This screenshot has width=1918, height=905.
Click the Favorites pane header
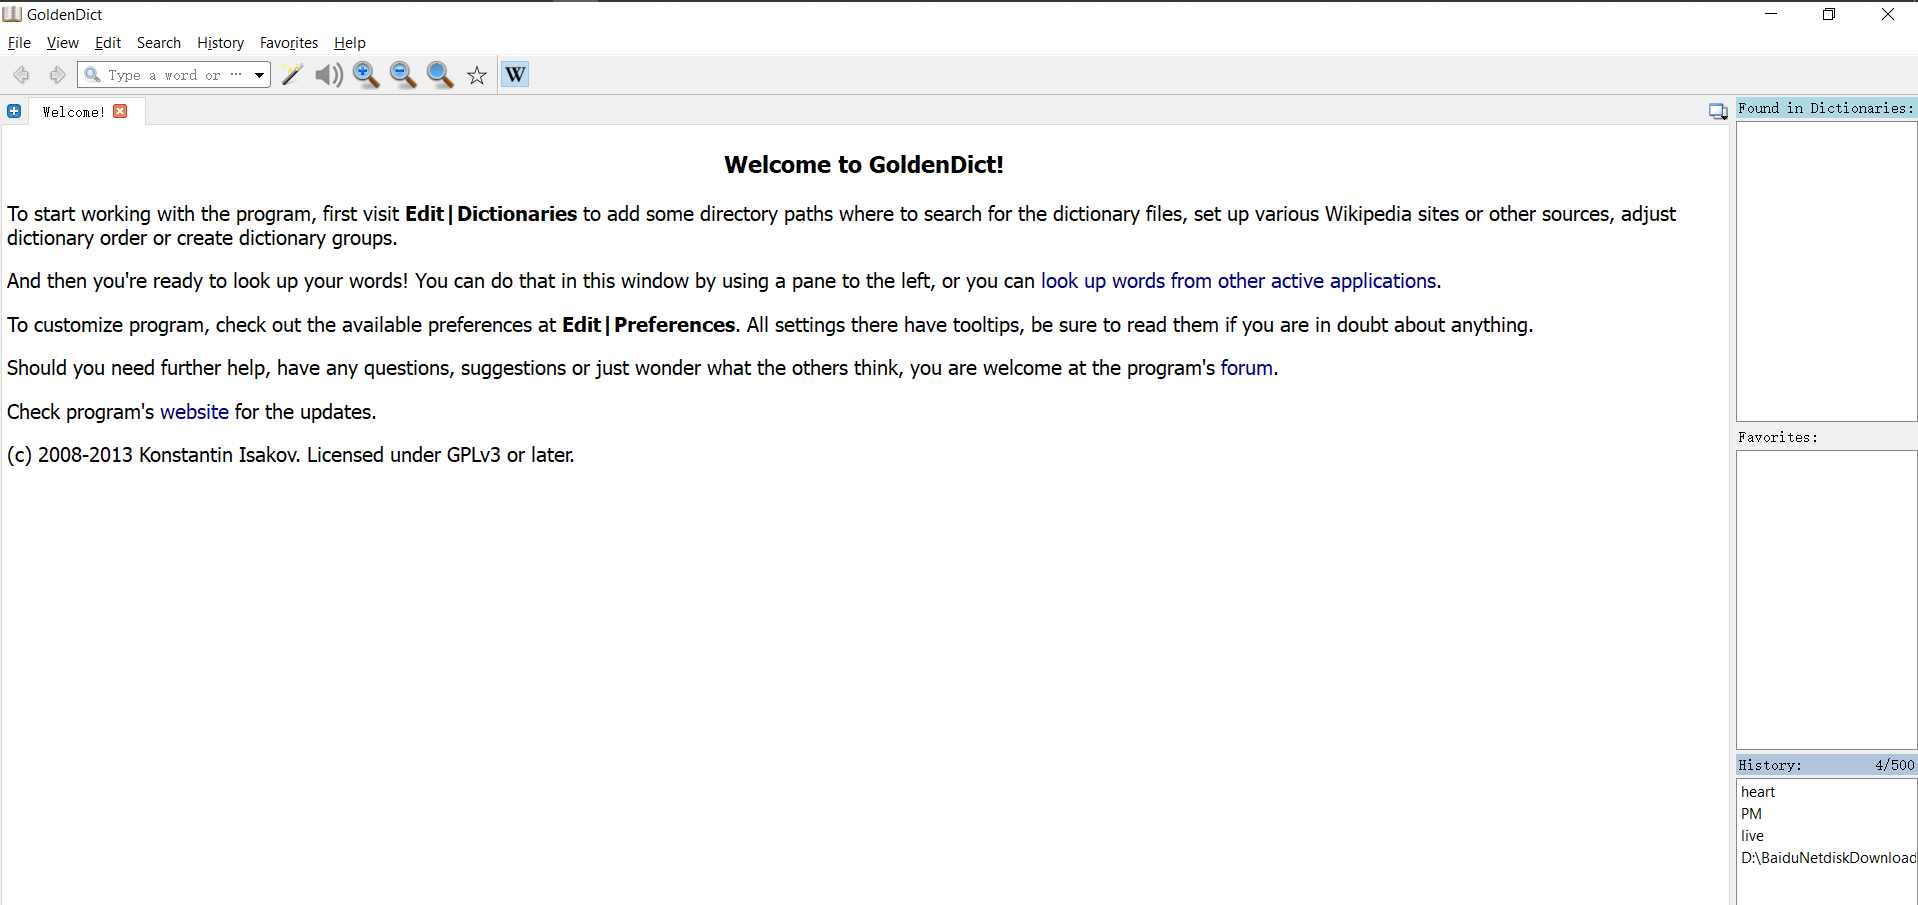tap(1826, 437)
